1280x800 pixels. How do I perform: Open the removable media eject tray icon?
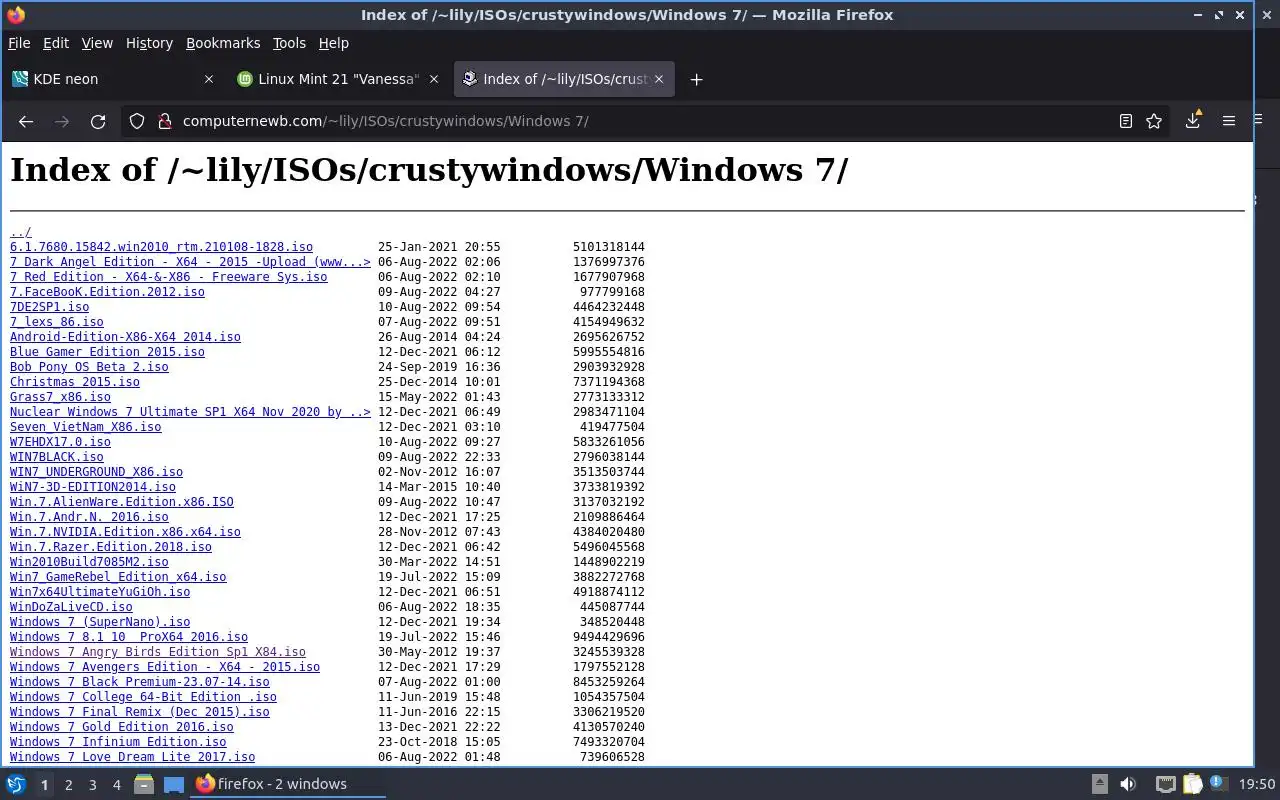click(1099, 784)
